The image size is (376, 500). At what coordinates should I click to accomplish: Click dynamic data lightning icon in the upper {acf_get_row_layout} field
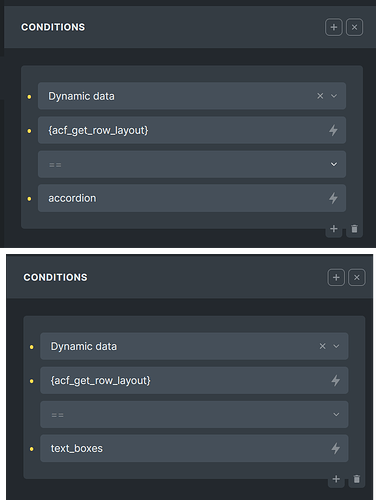[333, 130]
